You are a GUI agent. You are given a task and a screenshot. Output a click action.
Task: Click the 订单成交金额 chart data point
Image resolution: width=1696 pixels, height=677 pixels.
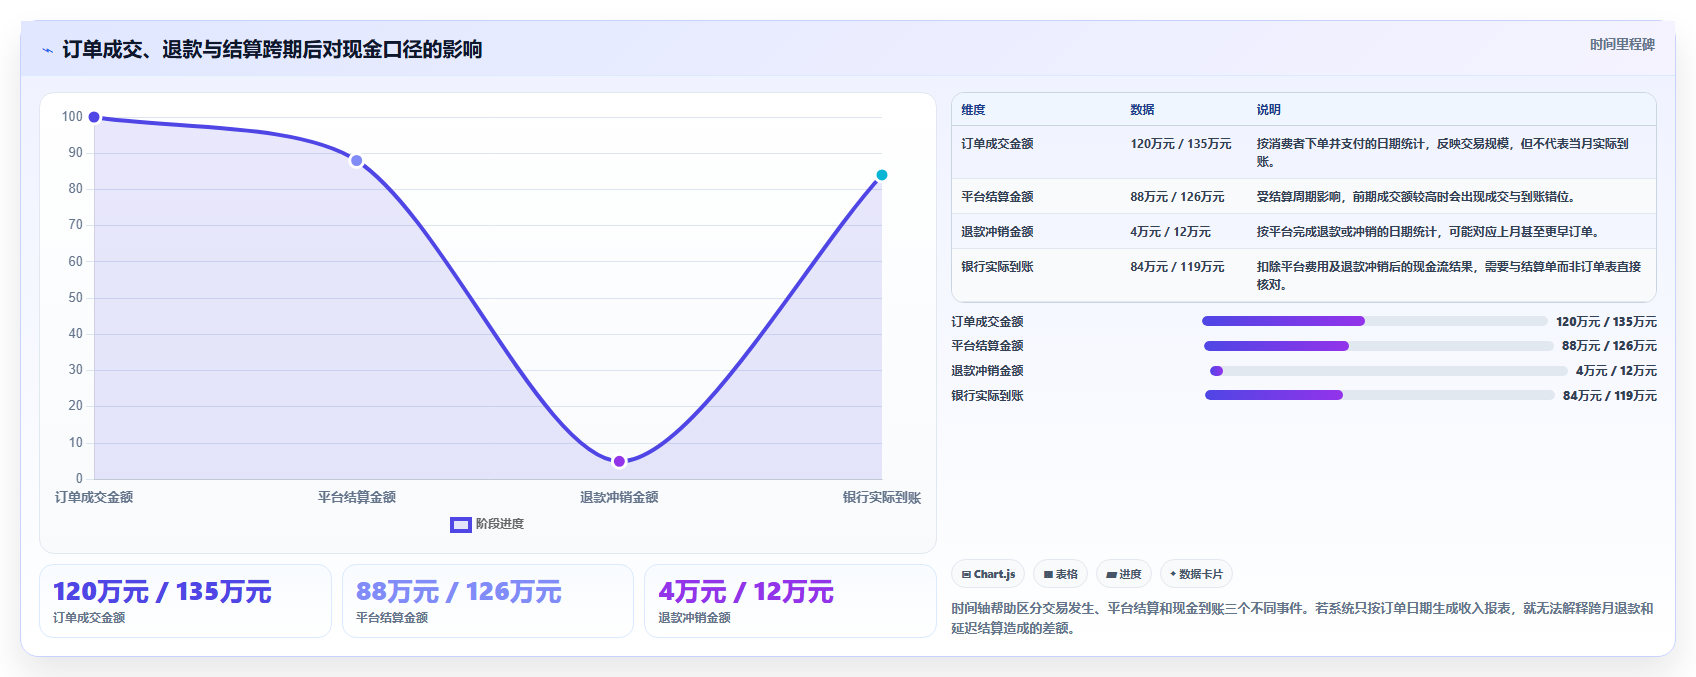tap(94, 117)
